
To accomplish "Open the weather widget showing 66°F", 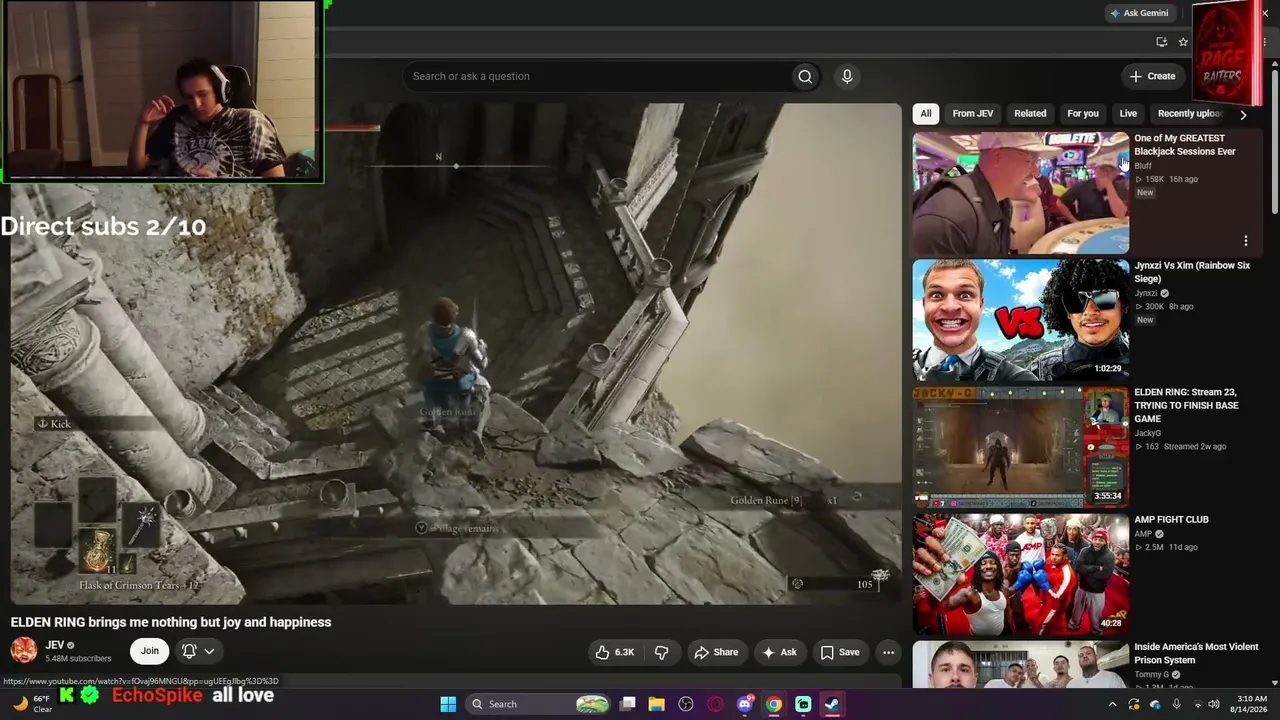I will click(x=32, y=704).
